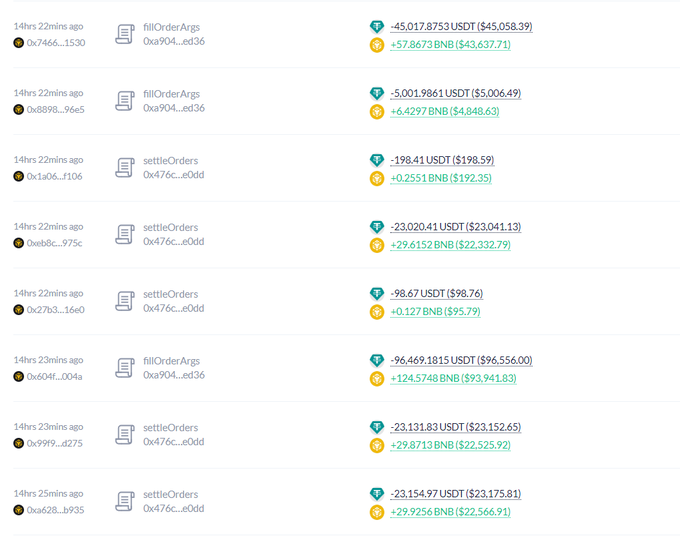
Task: Click +0.127 BNB ($95.79) amount
Action: coord(435,312)
